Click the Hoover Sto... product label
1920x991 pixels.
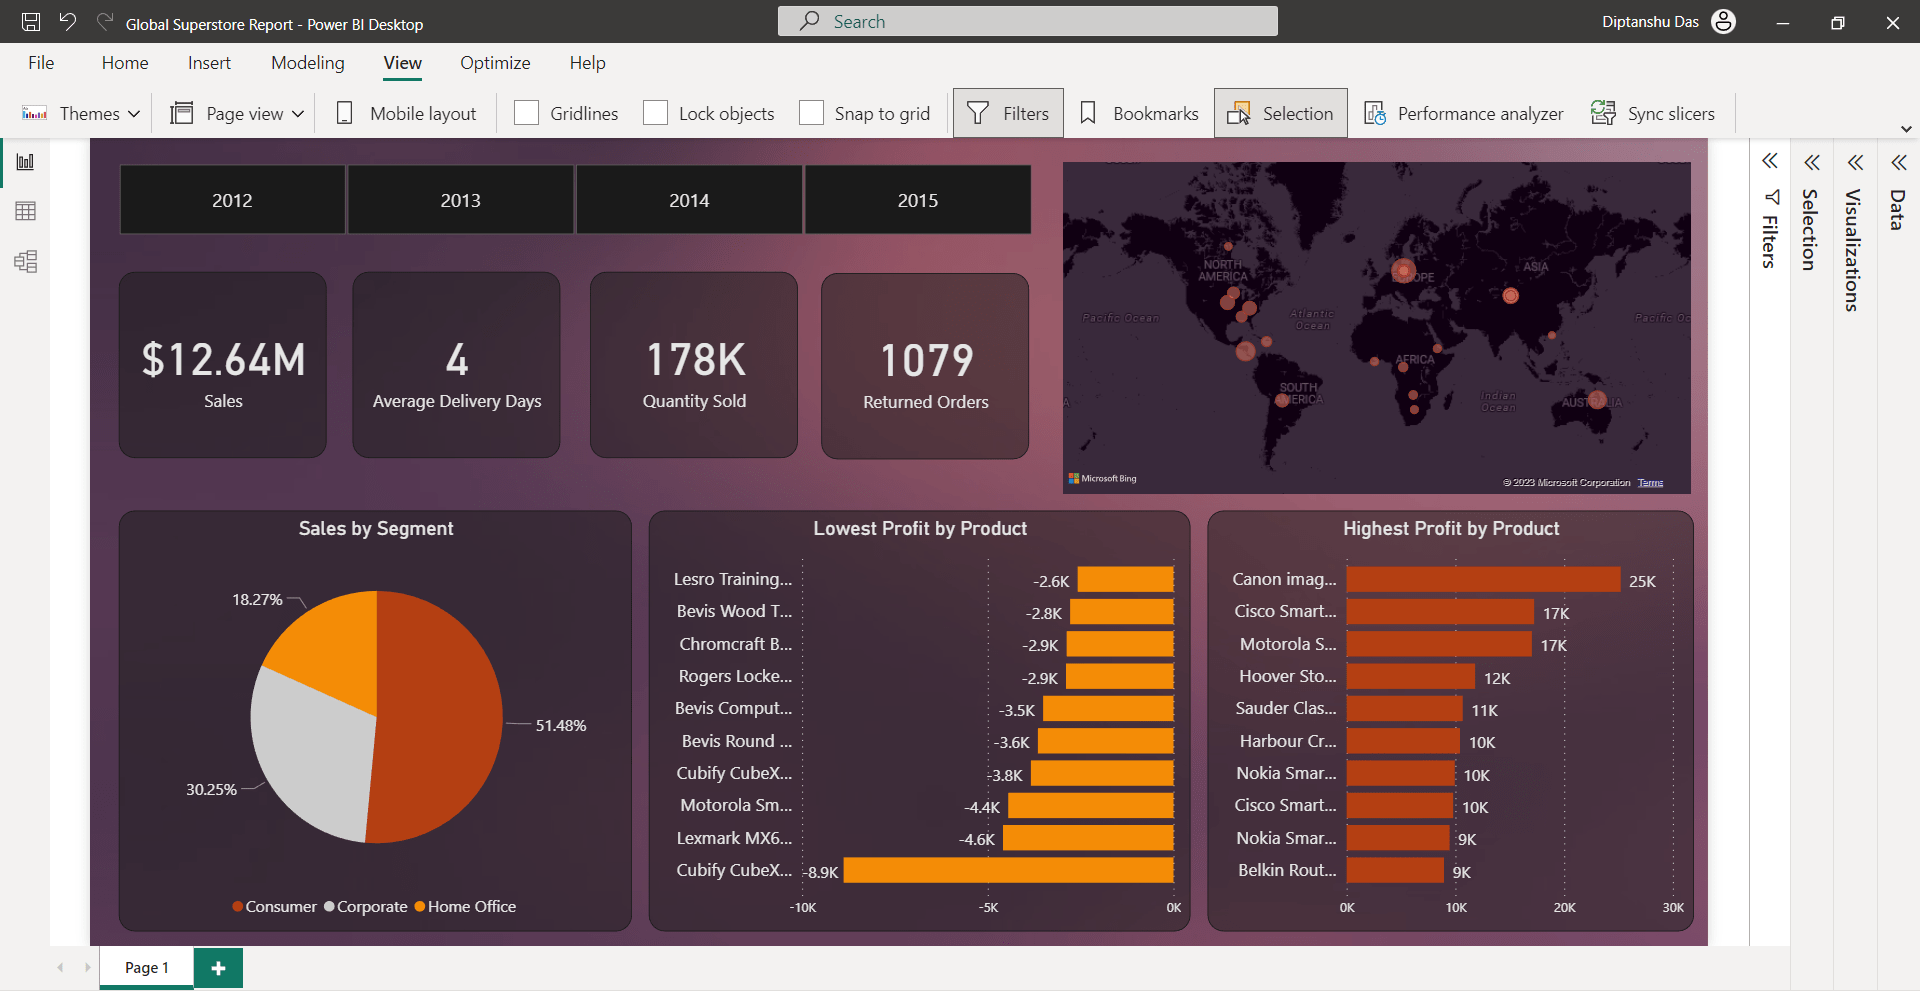point(1287,677)
